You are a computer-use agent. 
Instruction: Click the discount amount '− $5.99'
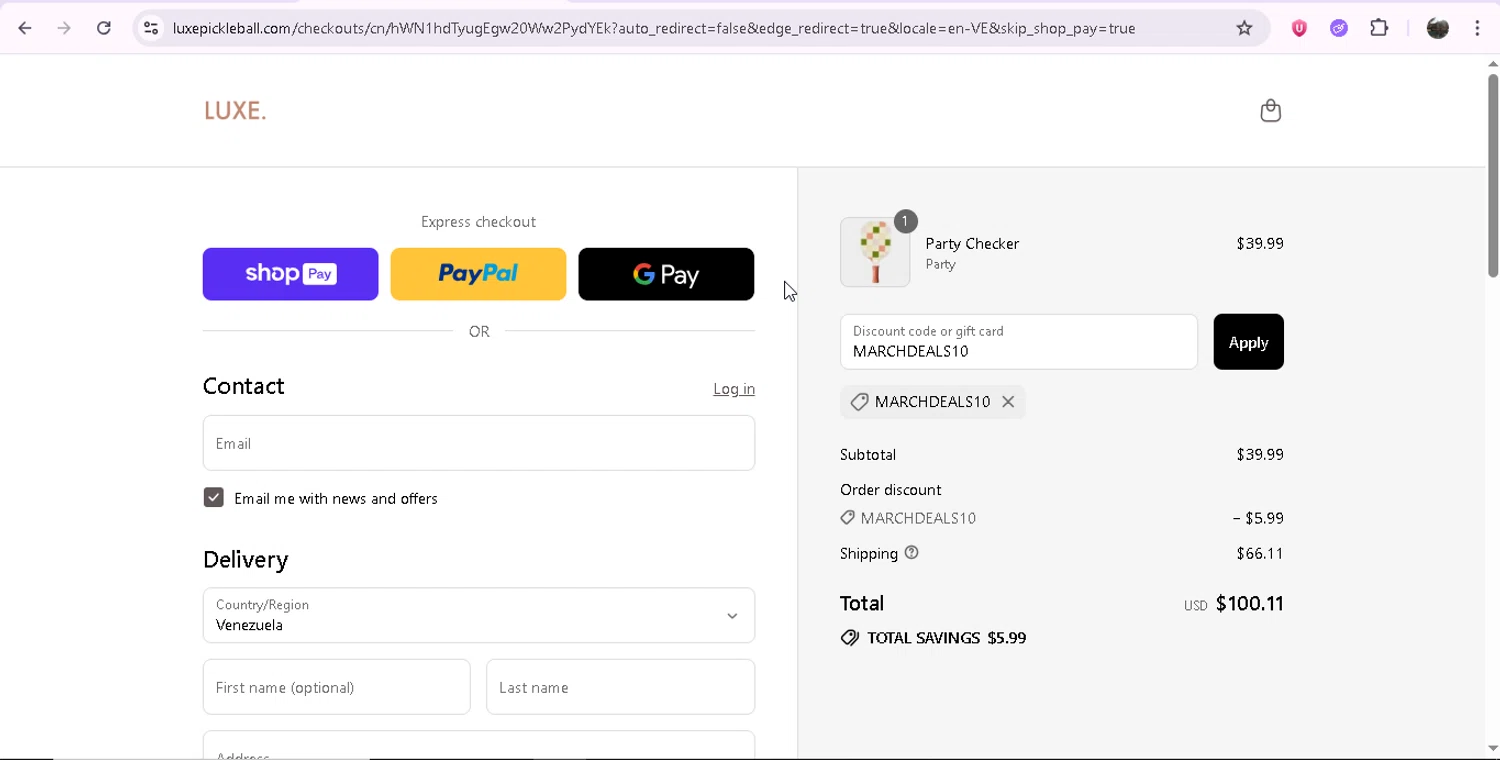(x=1258, y=518)
